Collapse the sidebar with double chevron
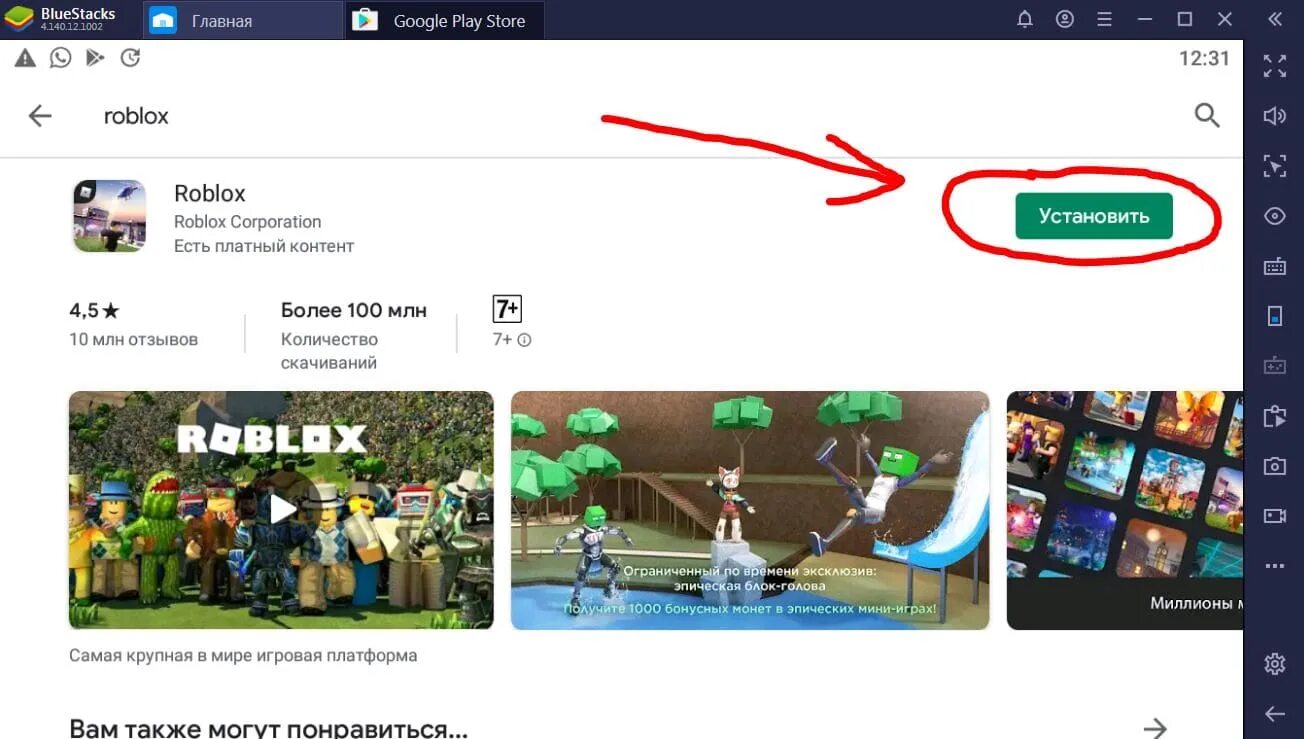The width and height of the screenshot is (1304, 739). (1275, 20)
